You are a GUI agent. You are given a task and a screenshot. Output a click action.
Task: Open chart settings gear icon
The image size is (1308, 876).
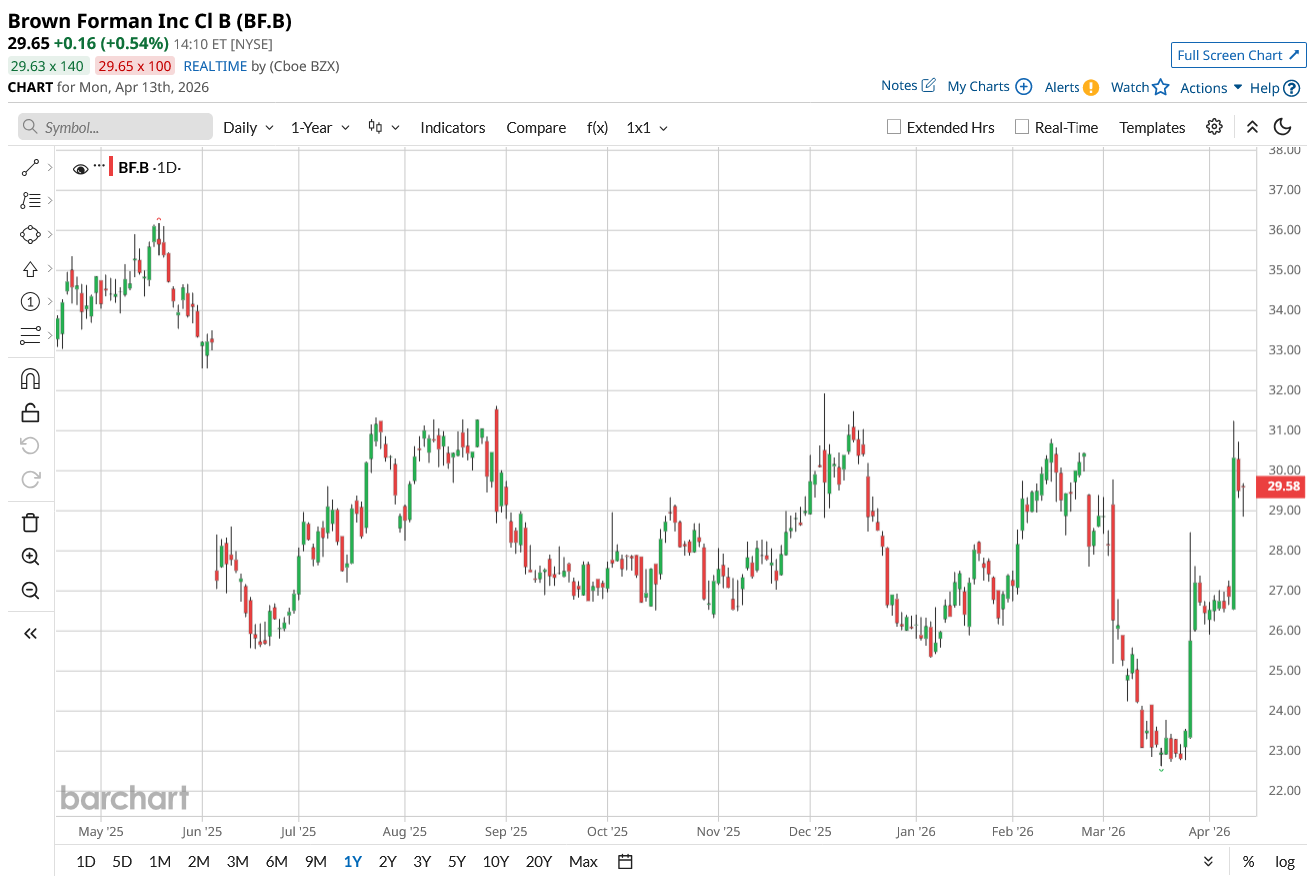point(1214,127)
